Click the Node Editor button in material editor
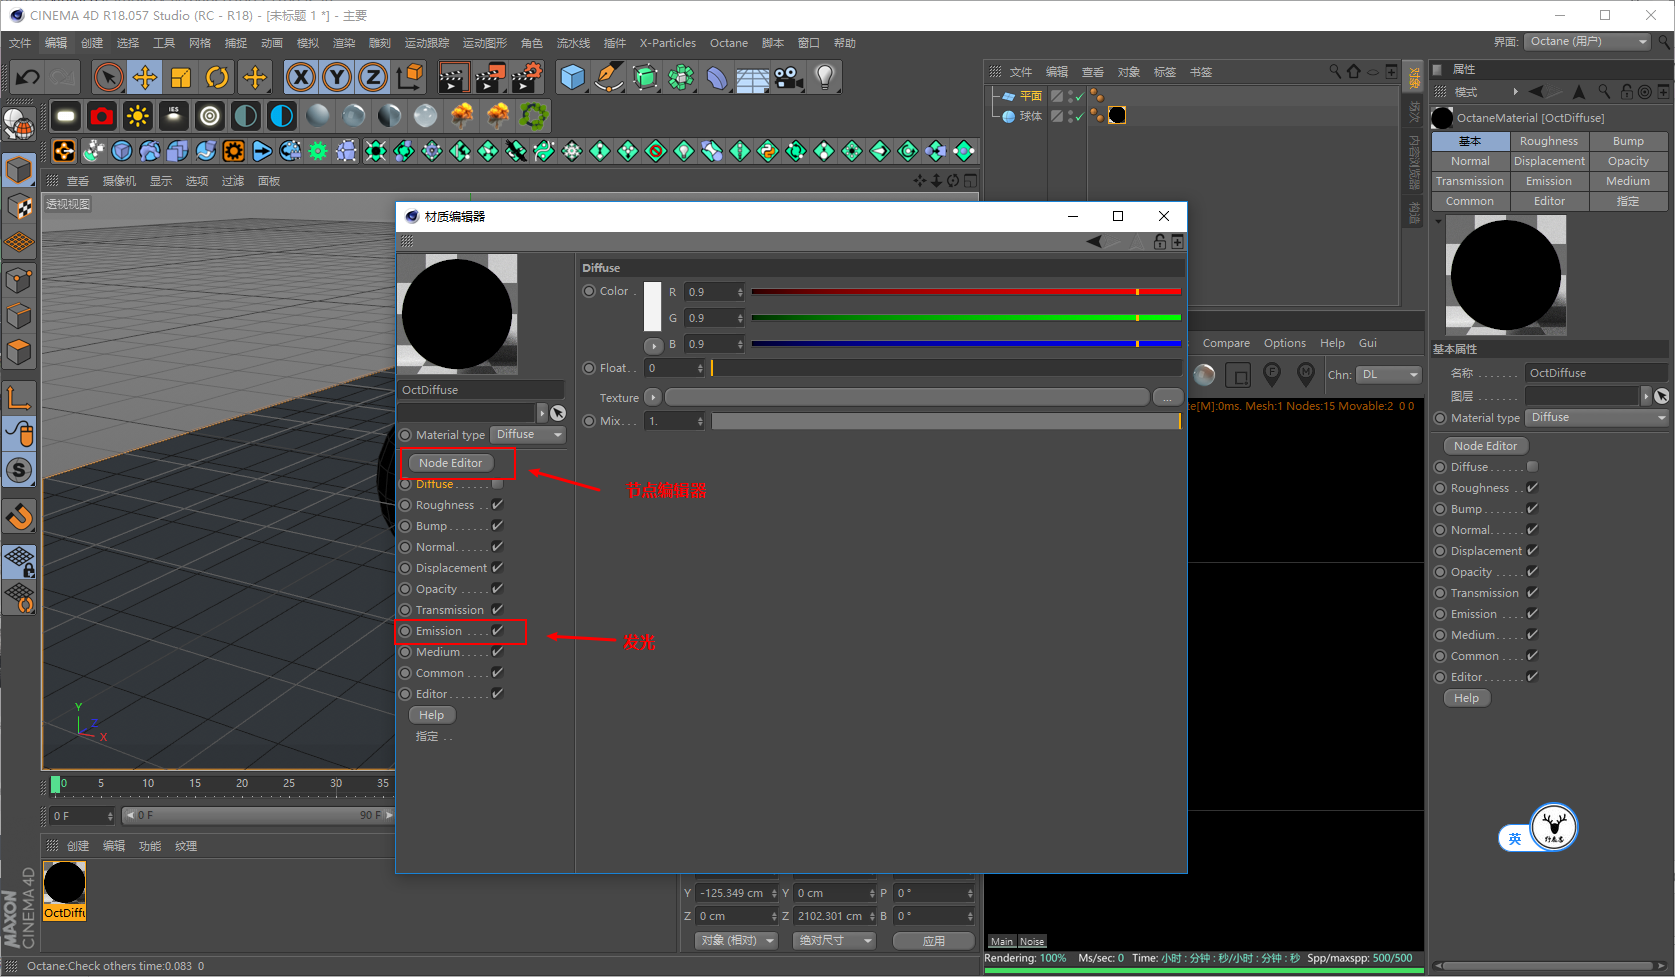 pos(451,463)
